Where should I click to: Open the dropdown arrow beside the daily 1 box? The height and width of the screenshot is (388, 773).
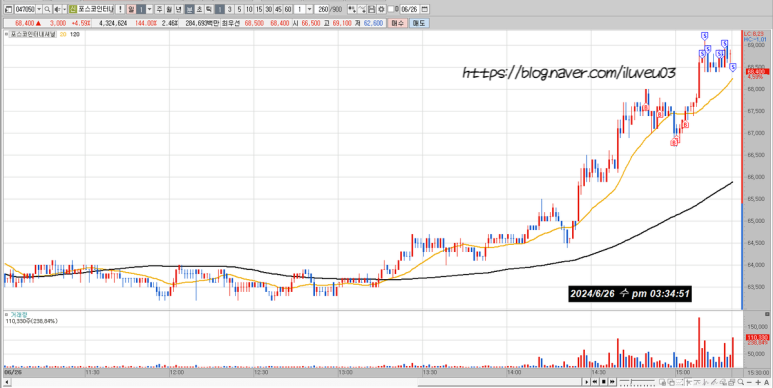tap(149, 9)
